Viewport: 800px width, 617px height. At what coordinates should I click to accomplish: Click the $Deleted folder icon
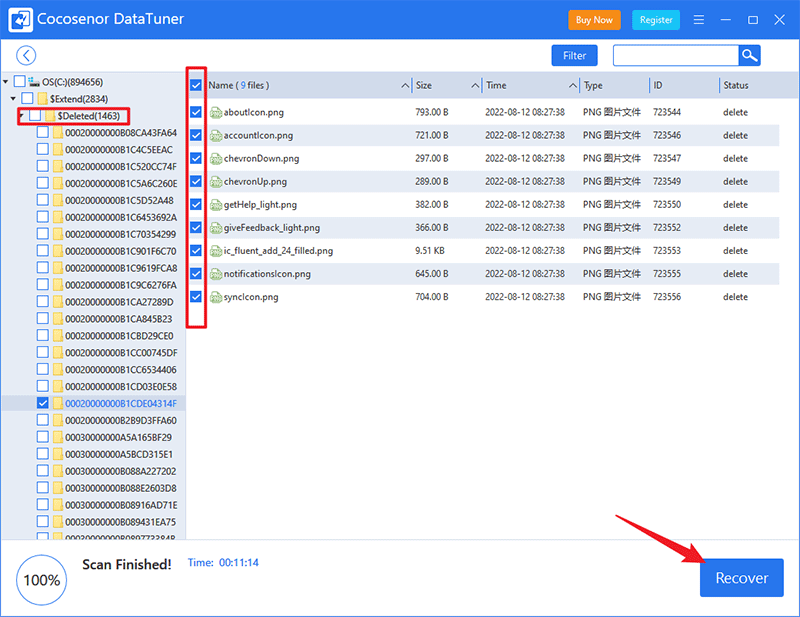[x=50, y=116]
